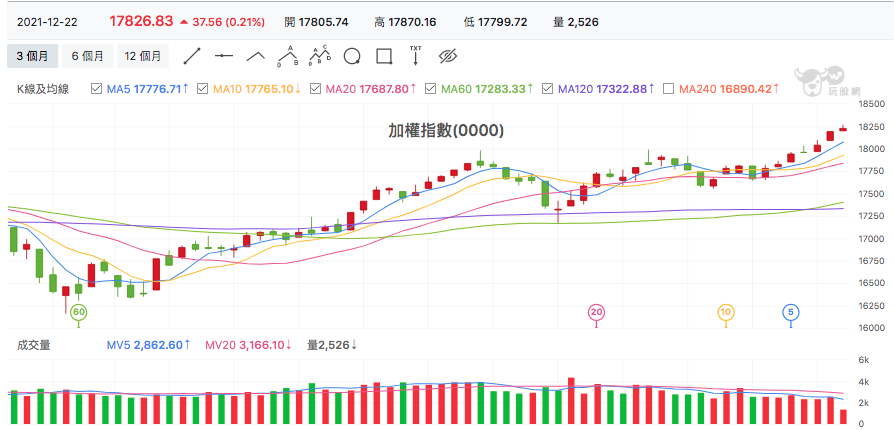
Task: Uncheck the MA20 moving average checkbox
Action: coord(315,89)
